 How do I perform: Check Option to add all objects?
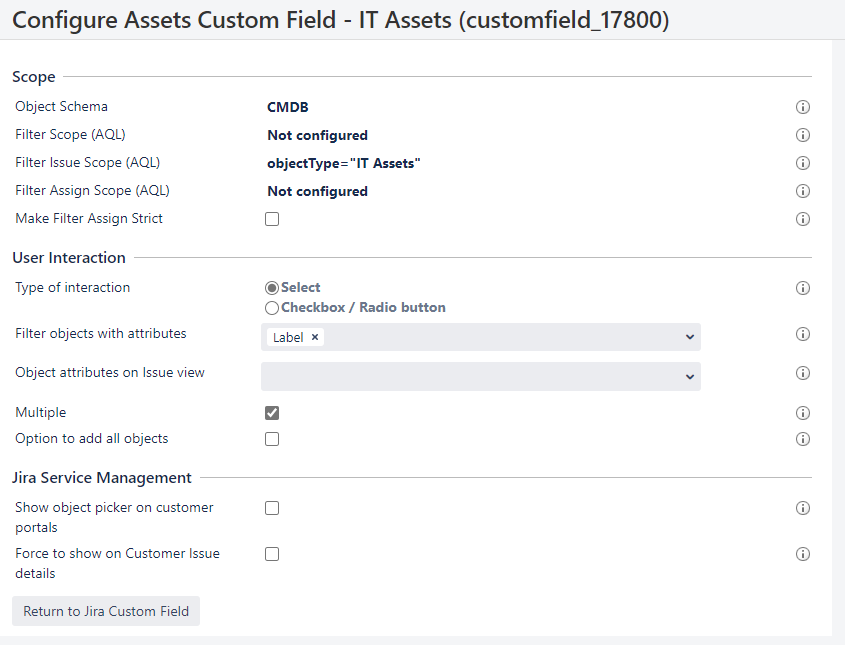[271, 438]
